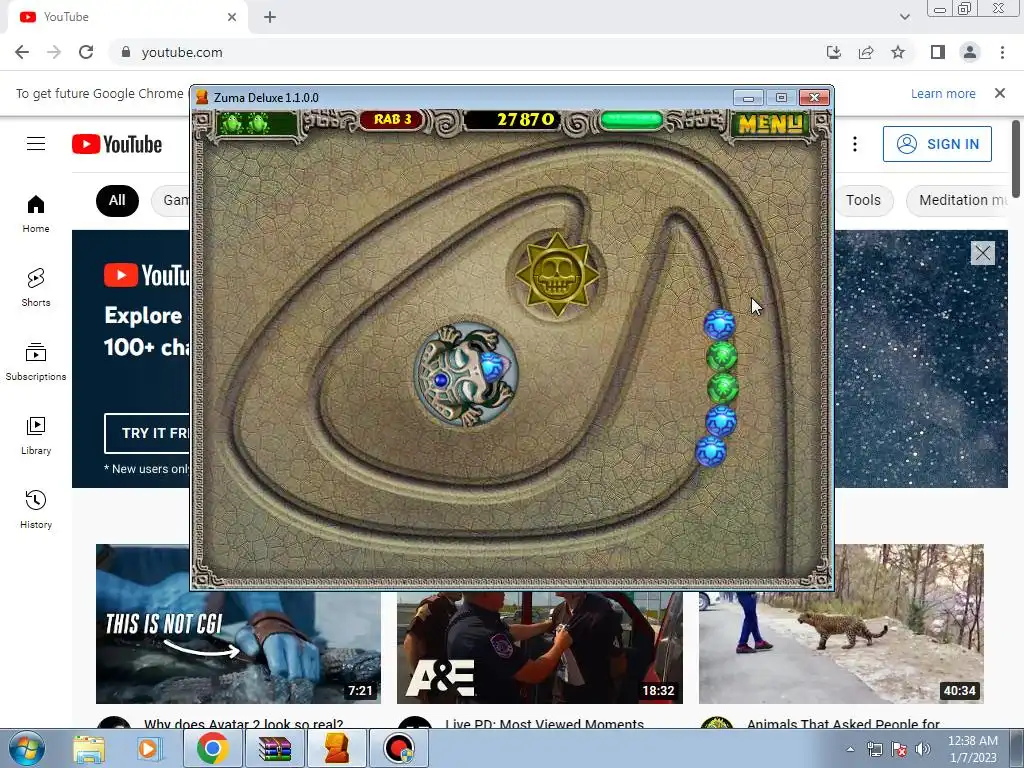Select the YouTube browser tab
Image resolution: width=1024 pixels, height=768 pixels.
pos(127,17)
